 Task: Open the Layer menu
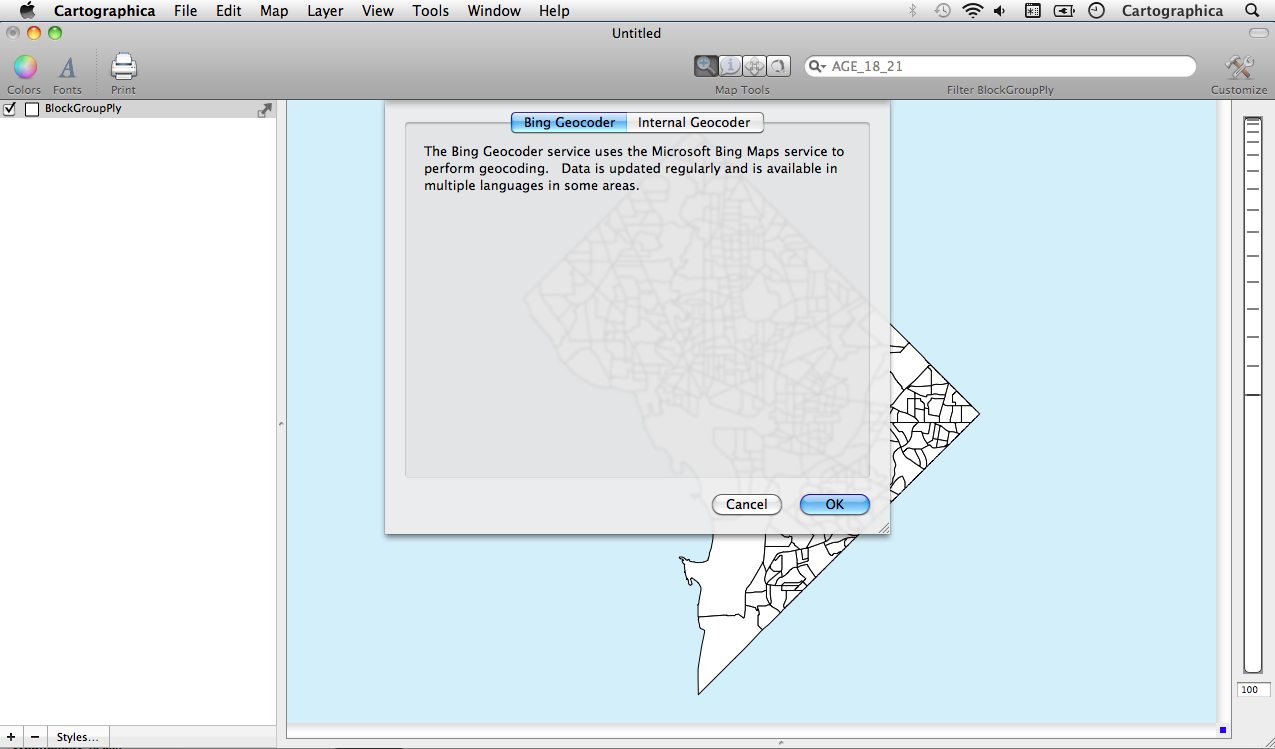[325, 11]
